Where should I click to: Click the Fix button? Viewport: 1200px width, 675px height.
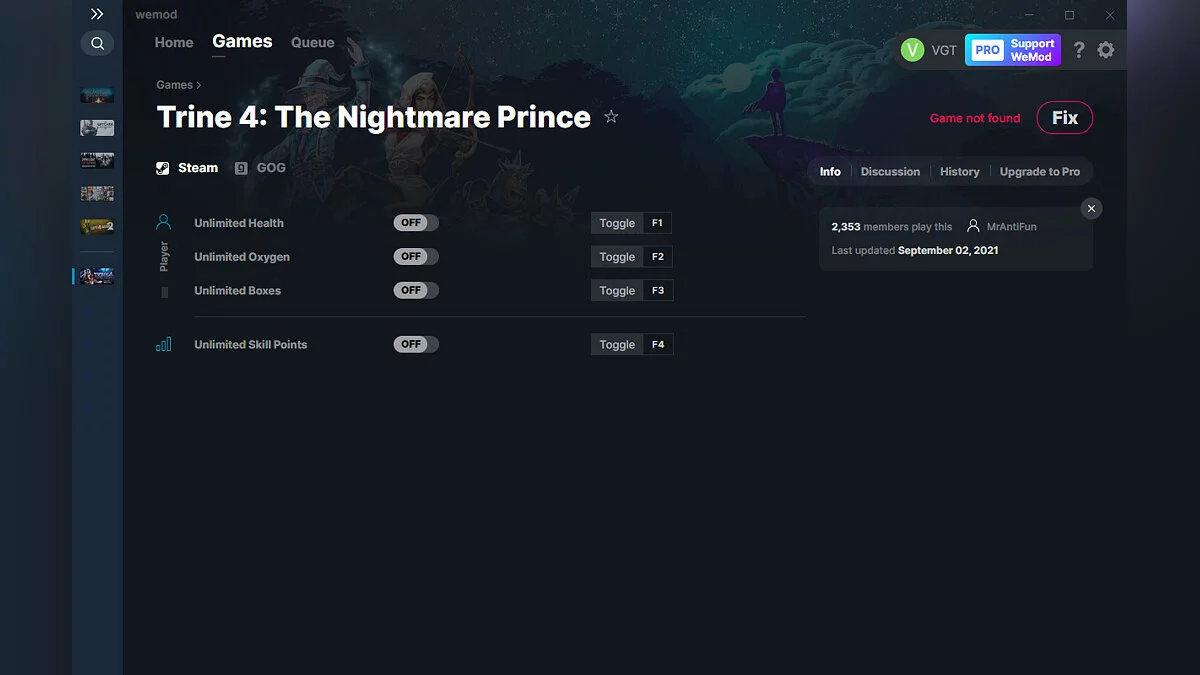[1064, 117]
